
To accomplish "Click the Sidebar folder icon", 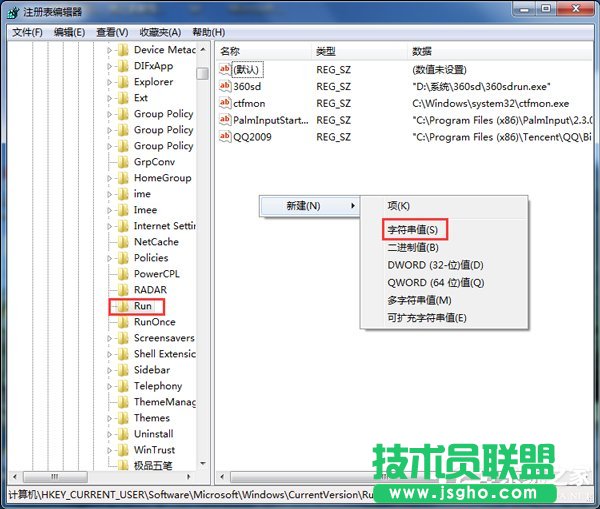I will coord(123,370).
